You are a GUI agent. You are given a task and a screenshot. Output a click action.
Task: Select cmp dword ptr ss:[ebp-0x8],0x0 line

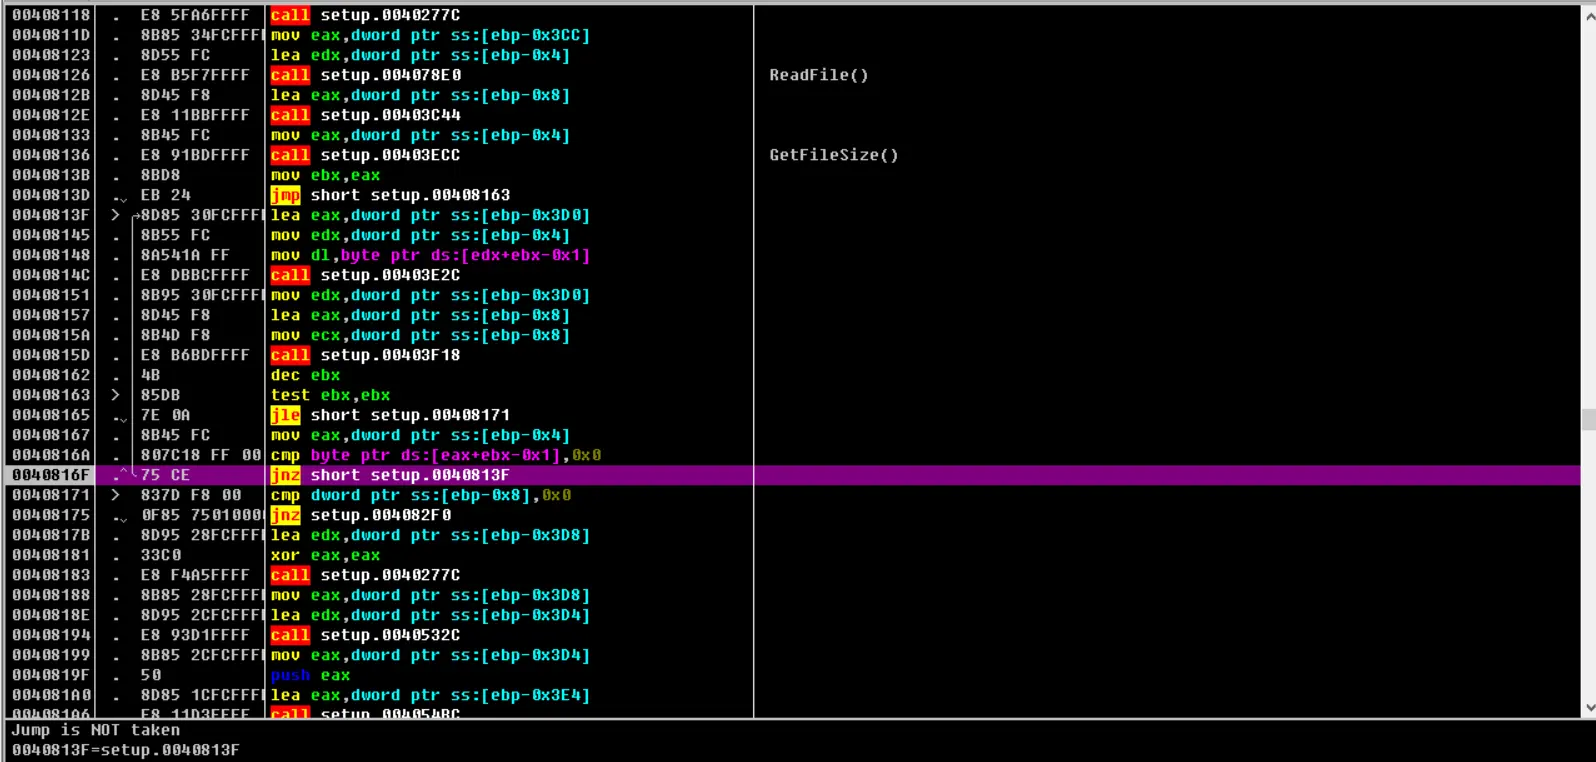tap(421, 495)
